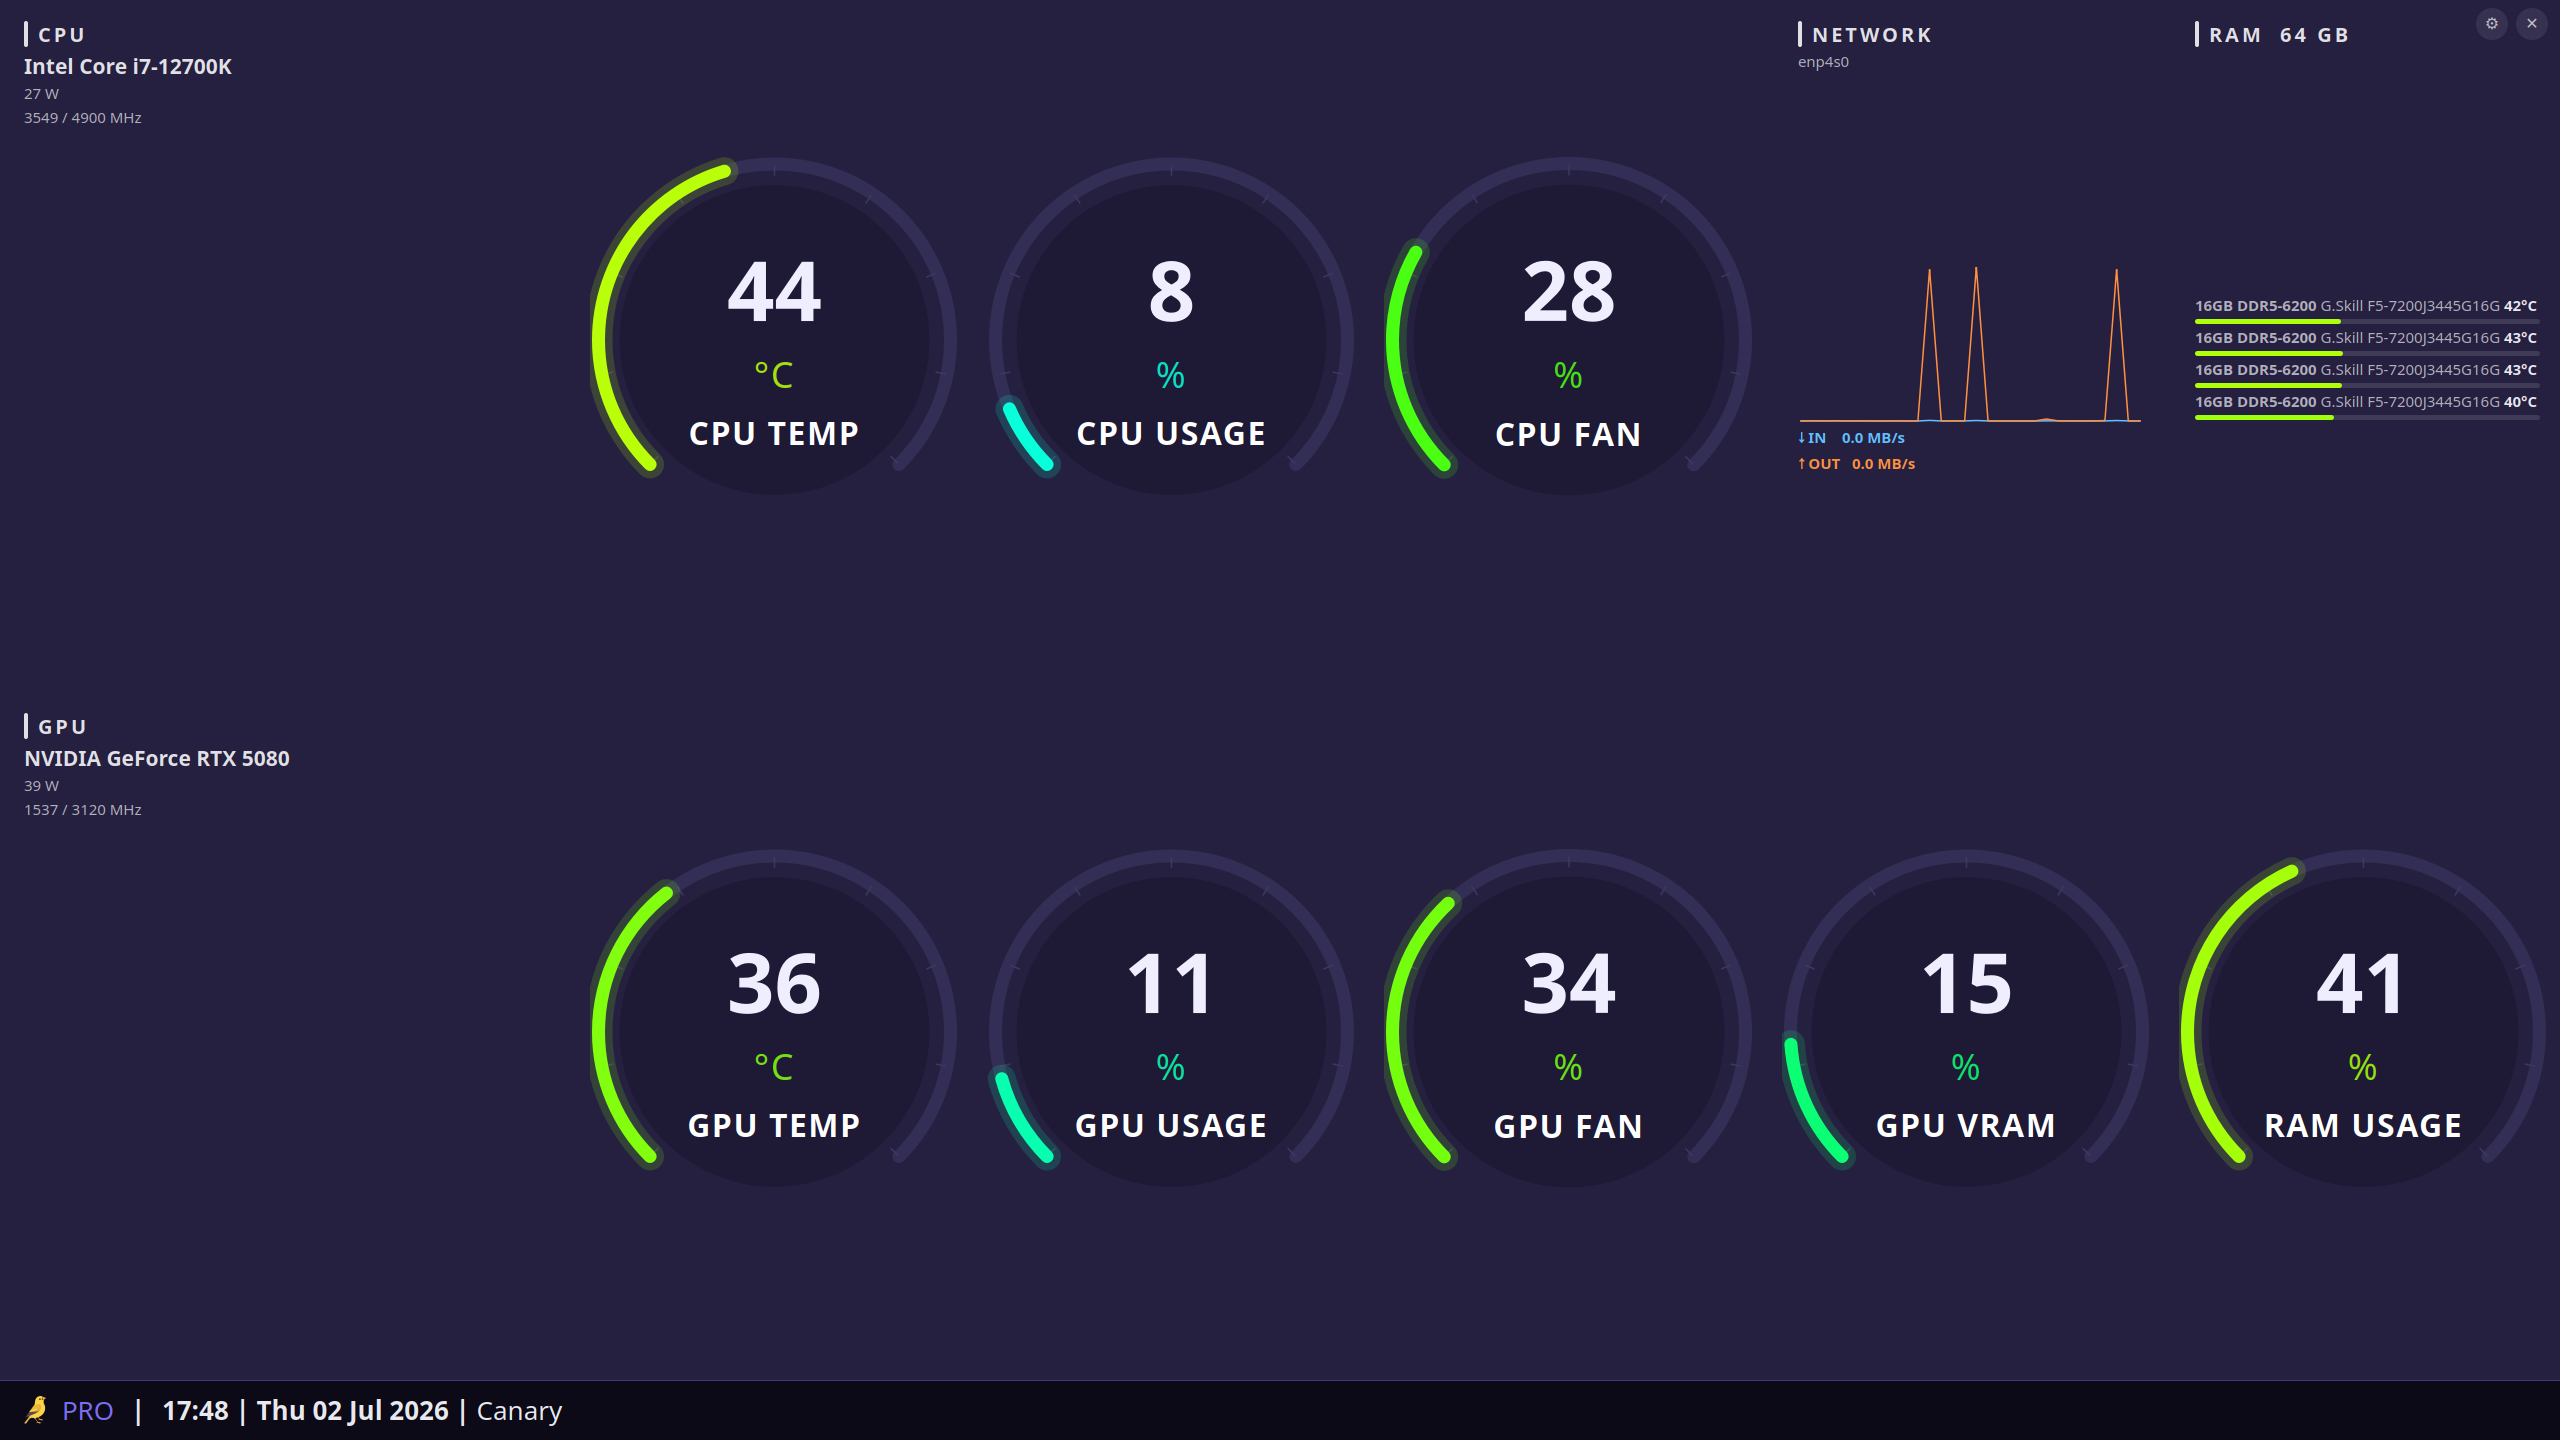Click the Intel Core i7-12700K name
The width and height of the screenshot is (2560, 1440).
click(x=128, y=67)
